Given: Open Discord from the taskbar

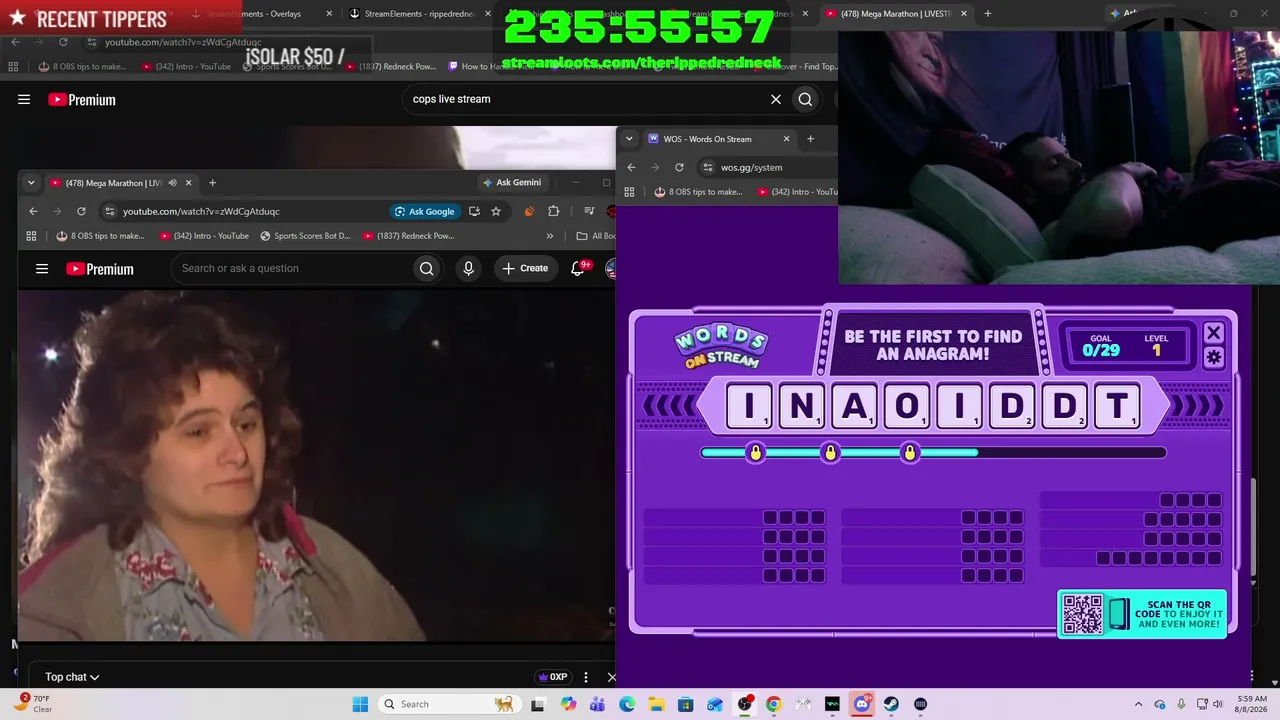Looking at the screenshot, I should (862, 704).
